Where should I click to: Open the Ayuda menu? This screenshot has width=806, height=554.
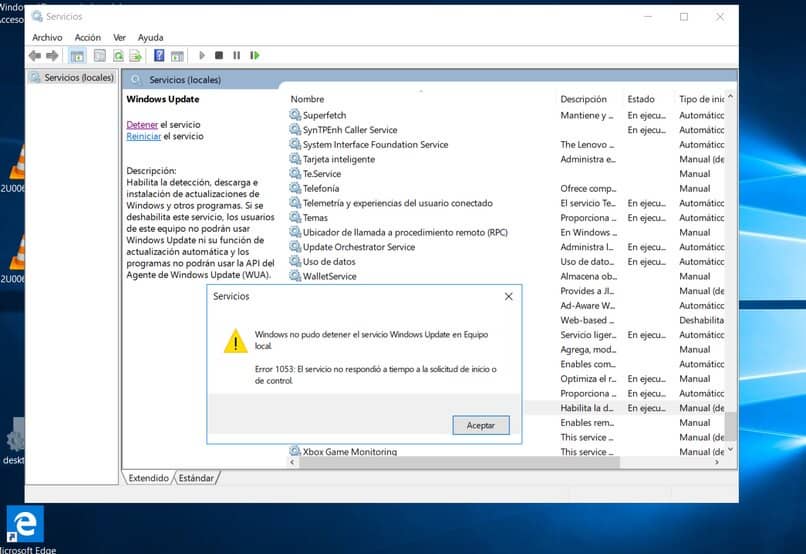click(150, 37)
